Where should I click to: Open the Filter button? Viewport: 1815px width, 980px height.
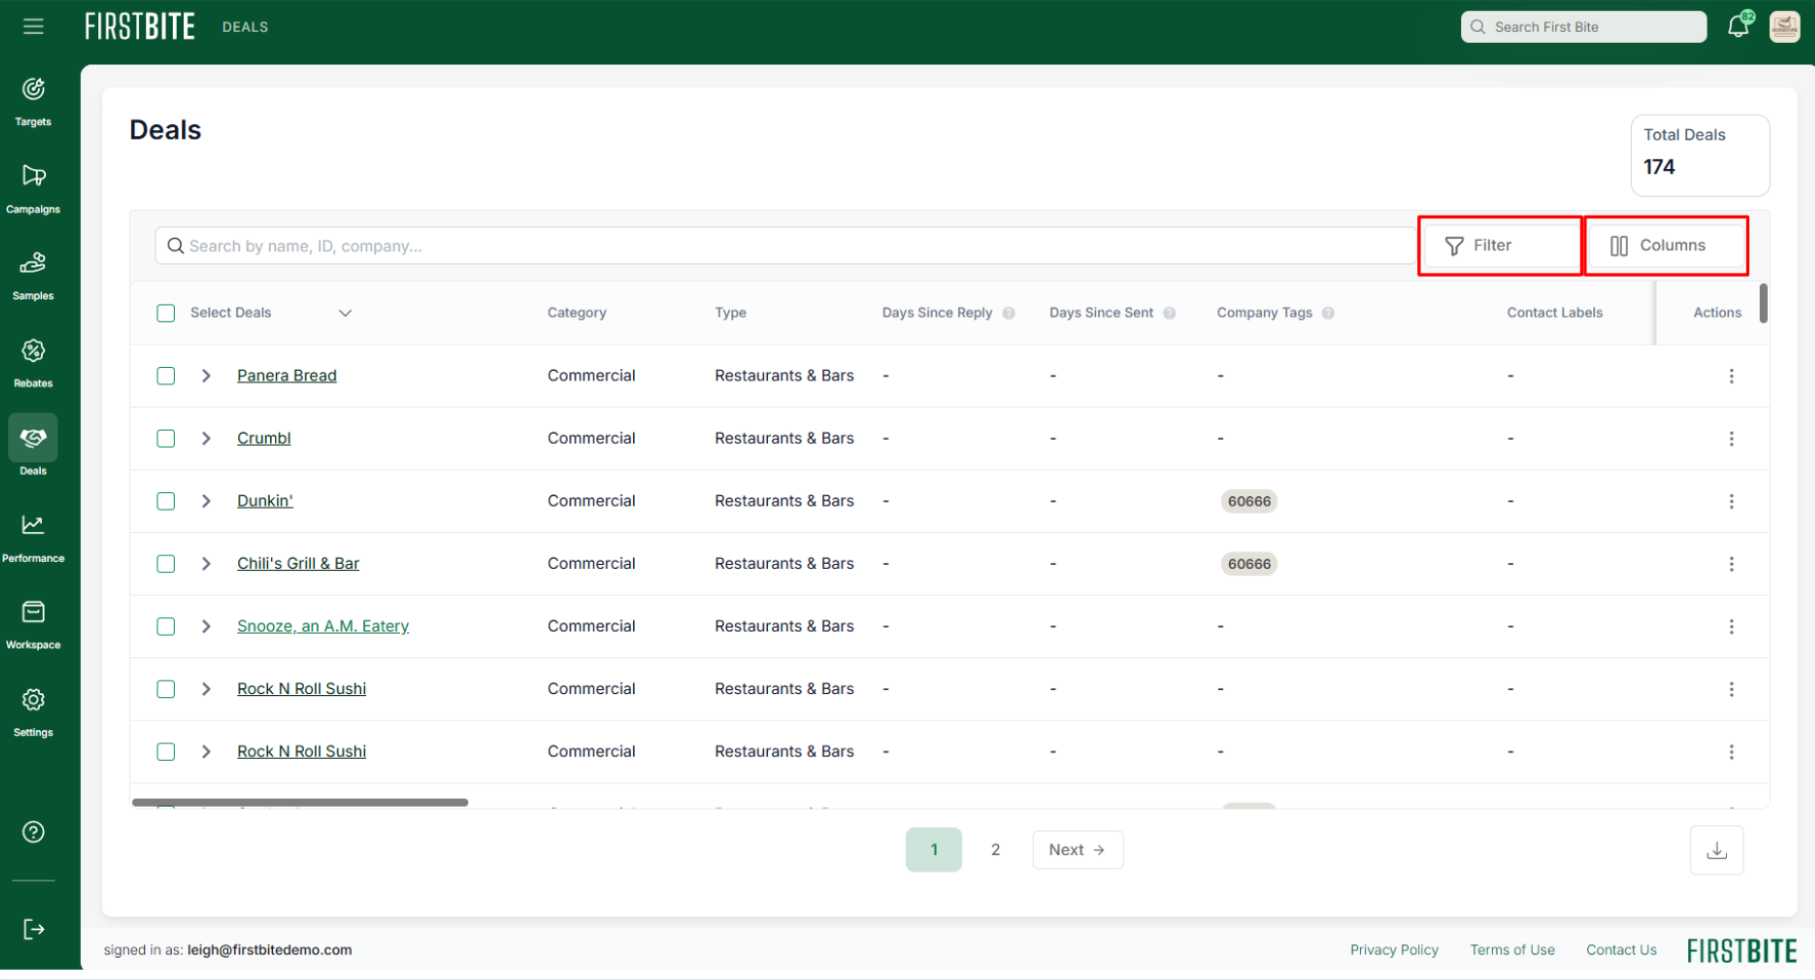(x=1500, y=246)
